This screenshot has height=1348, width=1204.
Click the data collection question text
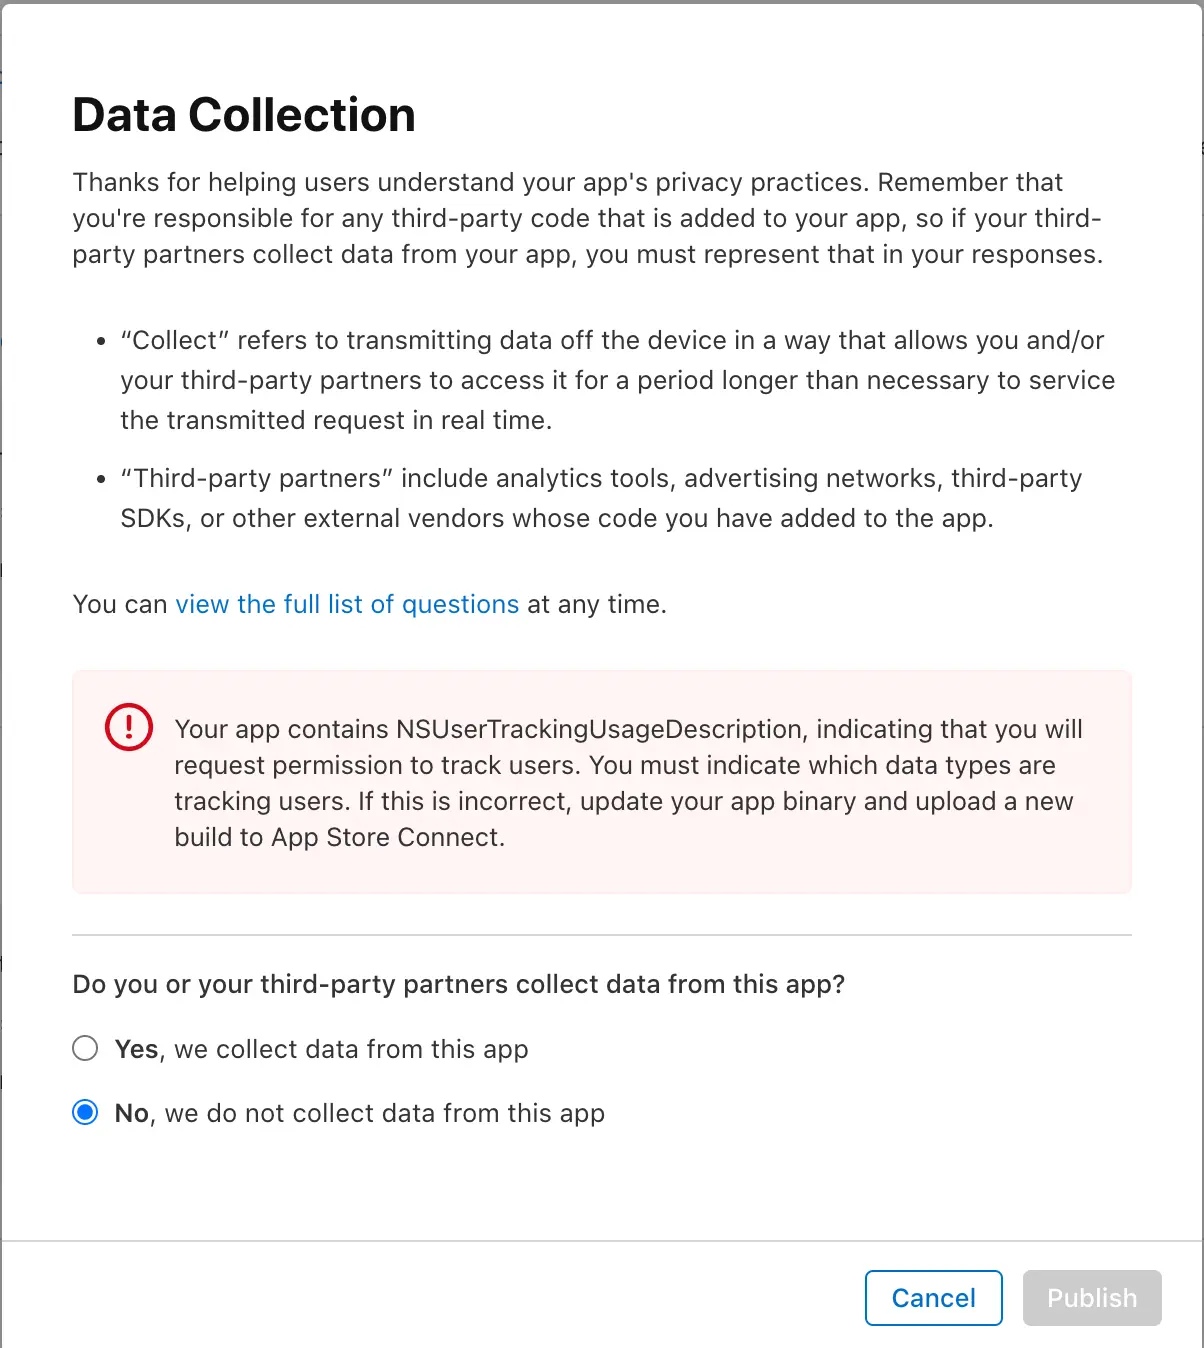coord(458,984)
